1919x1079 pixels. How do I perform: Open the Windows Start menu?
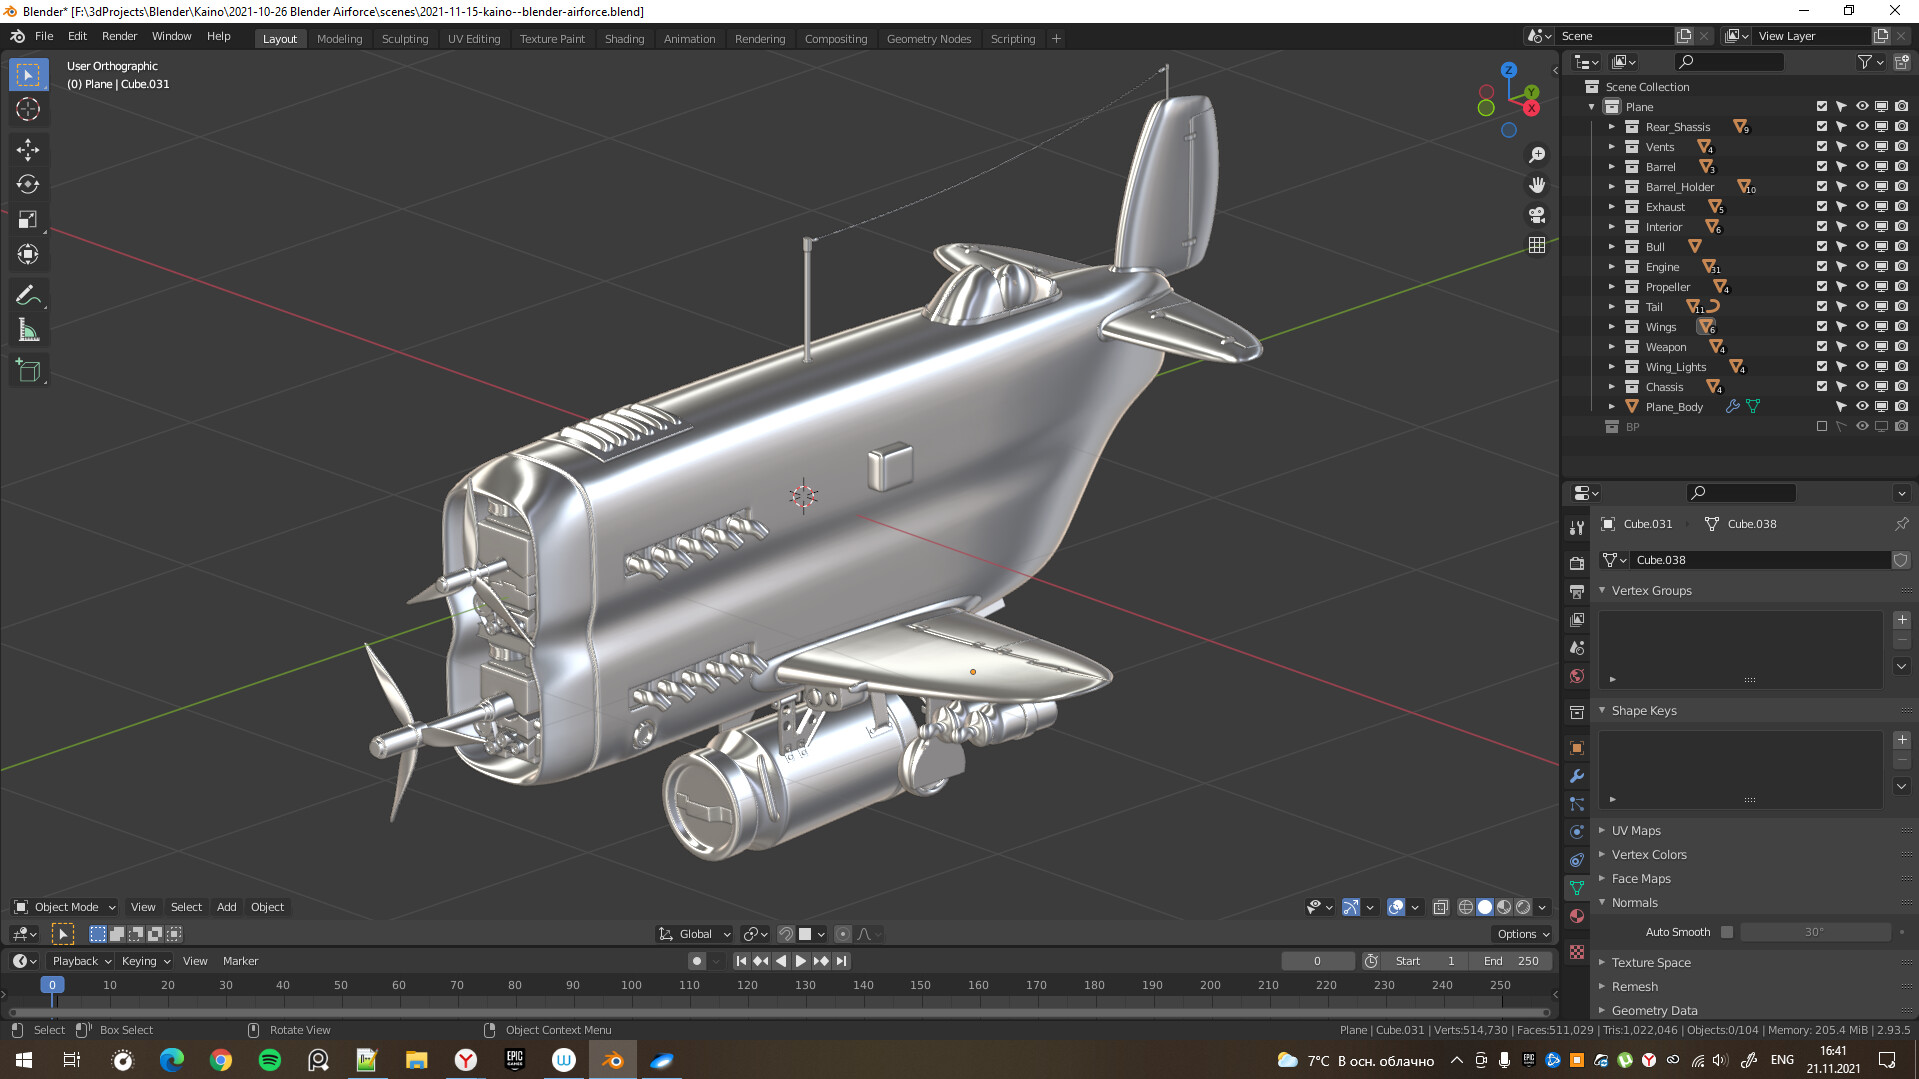[24, 1060]
